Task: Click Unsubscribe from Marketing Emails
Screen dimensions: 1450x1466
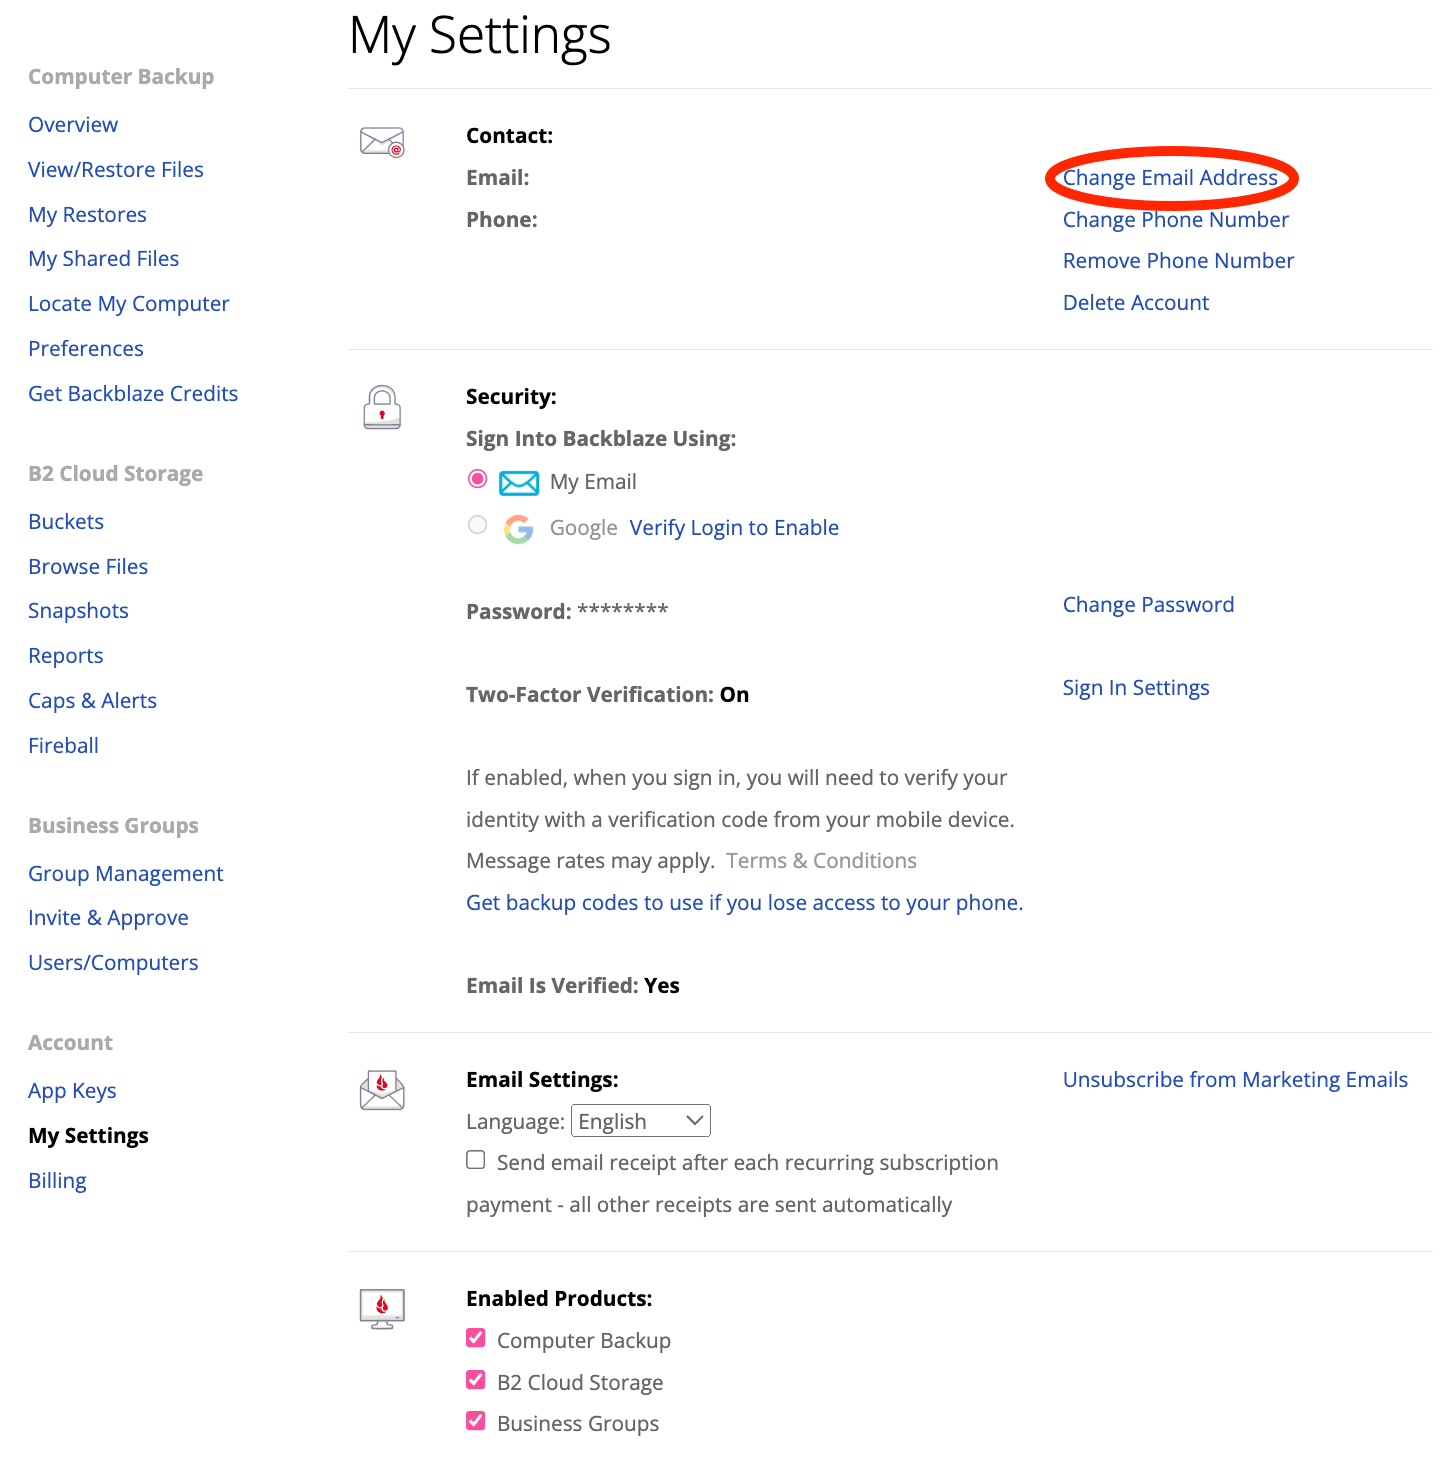Action: tap(1235, 1080)
